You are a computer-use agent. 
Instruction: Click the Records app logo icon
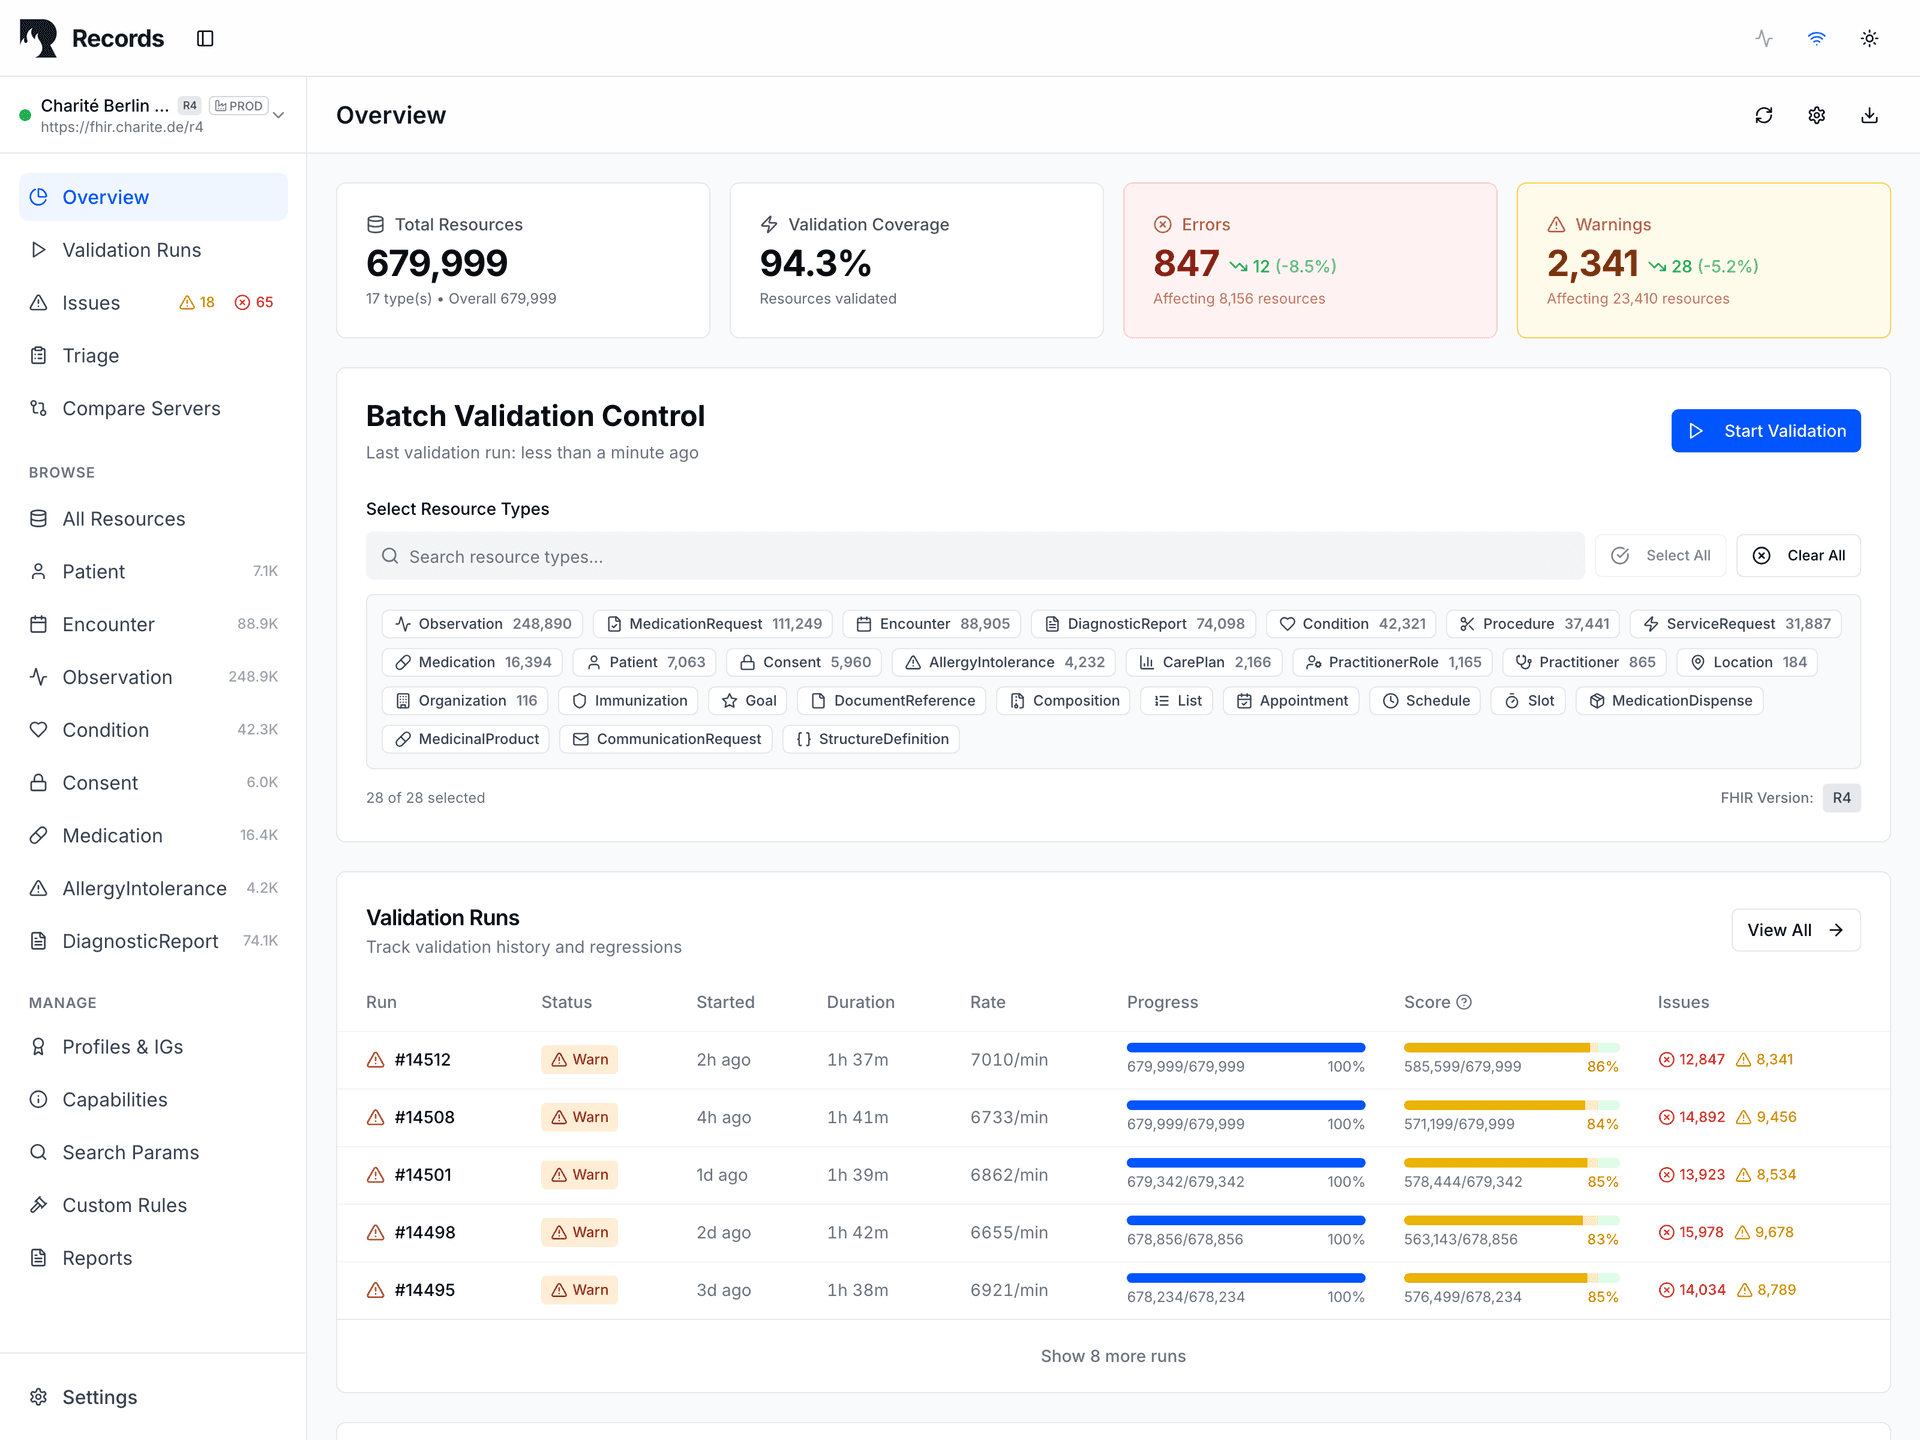click(x=38, y=37)
